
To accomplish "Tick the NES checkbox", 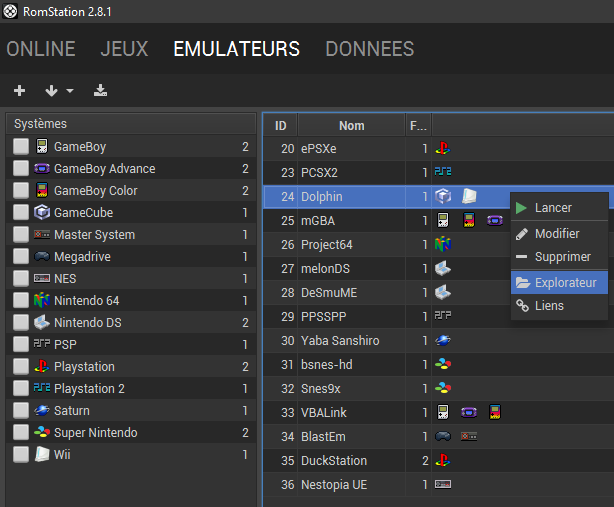I will 21,278.
